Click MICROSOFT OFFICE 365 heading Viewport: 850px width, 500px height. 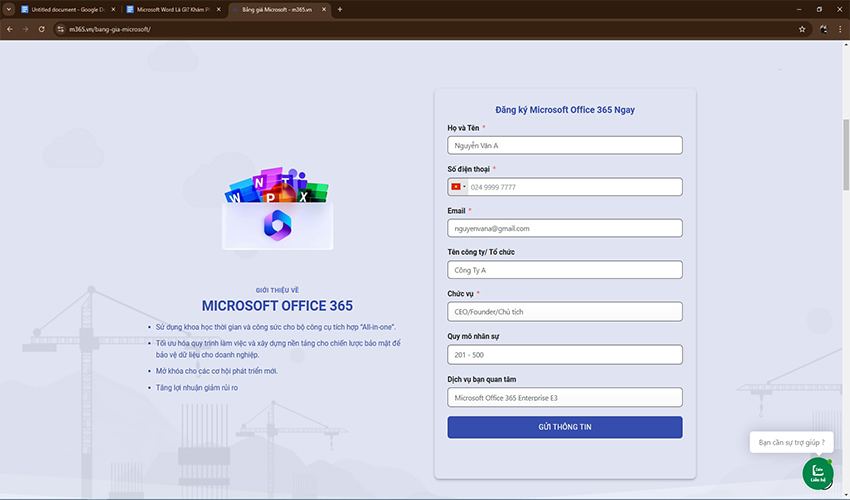tap(277, 306)
